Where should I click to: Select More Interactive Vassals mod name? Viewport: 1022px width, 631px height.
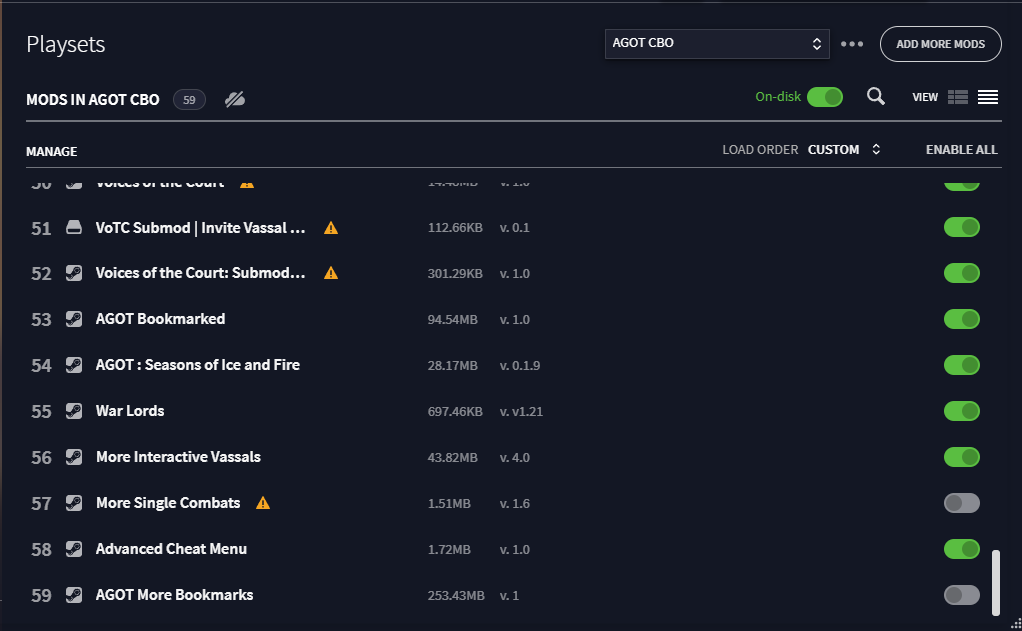coord(178,456)
